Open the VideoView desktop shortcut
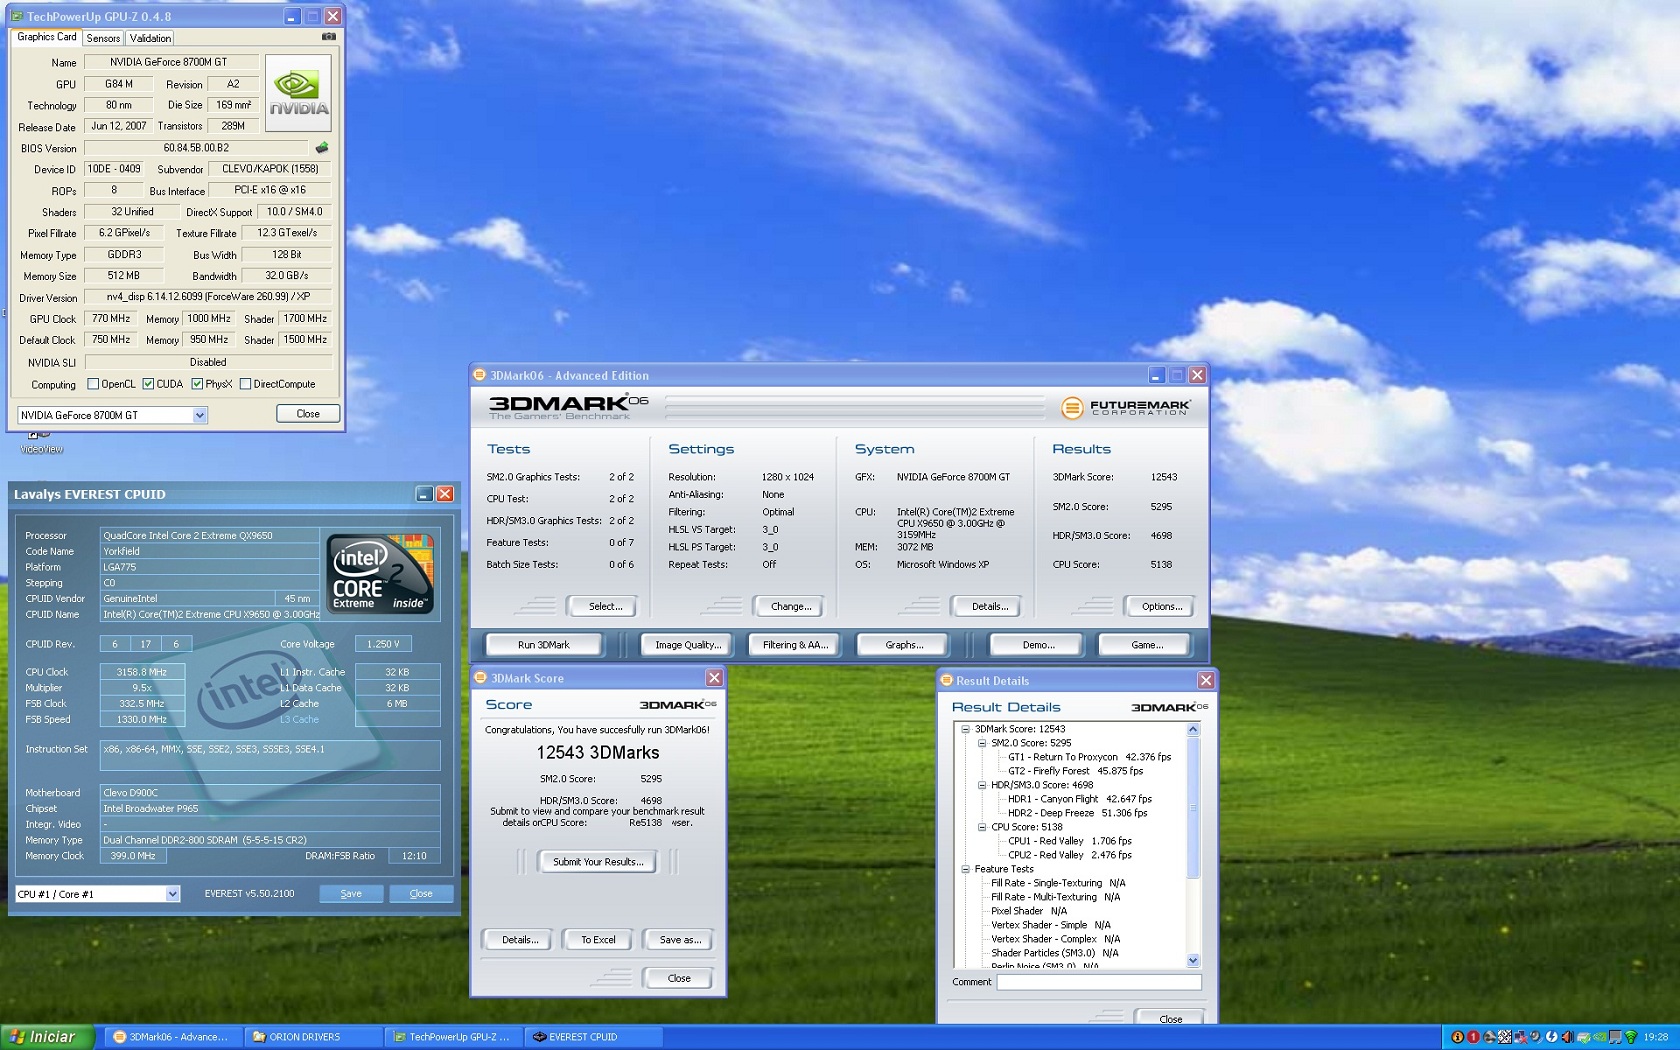This screenshot has height=1050, width=1680. 40,443
